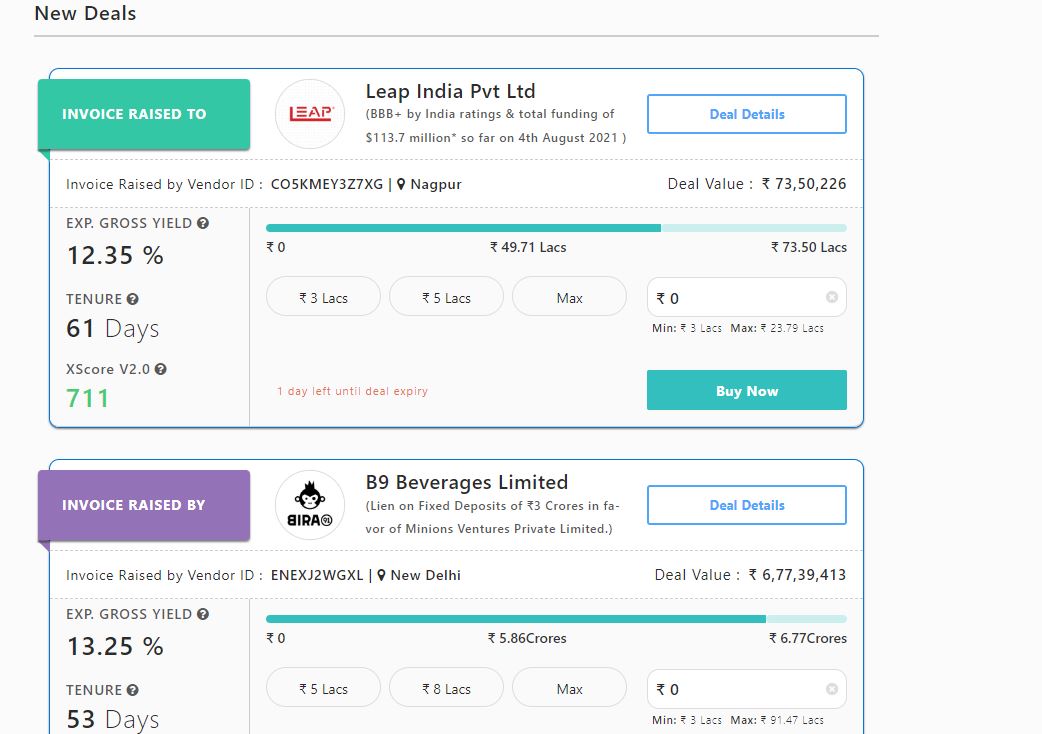Focus the Leap India amount input field
The height and width of the screenshot is (734, 1042).
pyautogui.click(x=746, y=298)
